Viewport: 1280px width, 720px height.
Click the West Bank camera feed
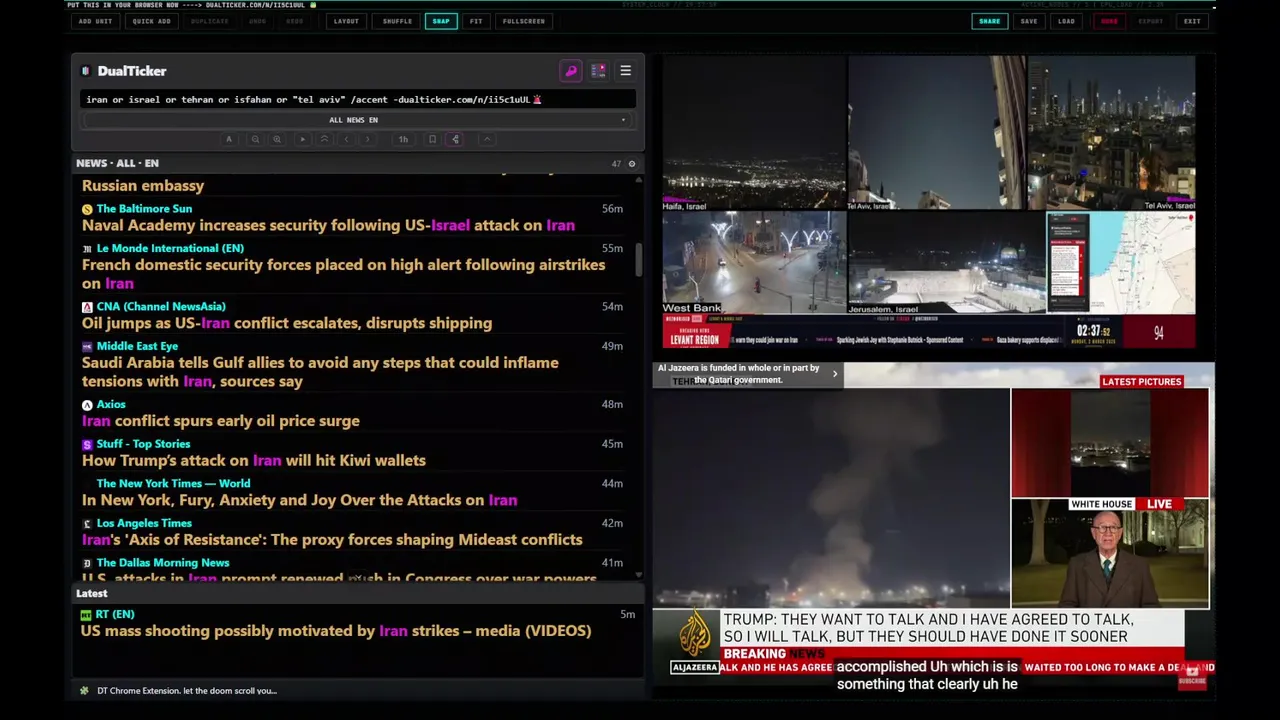click(x=754, y=263)
